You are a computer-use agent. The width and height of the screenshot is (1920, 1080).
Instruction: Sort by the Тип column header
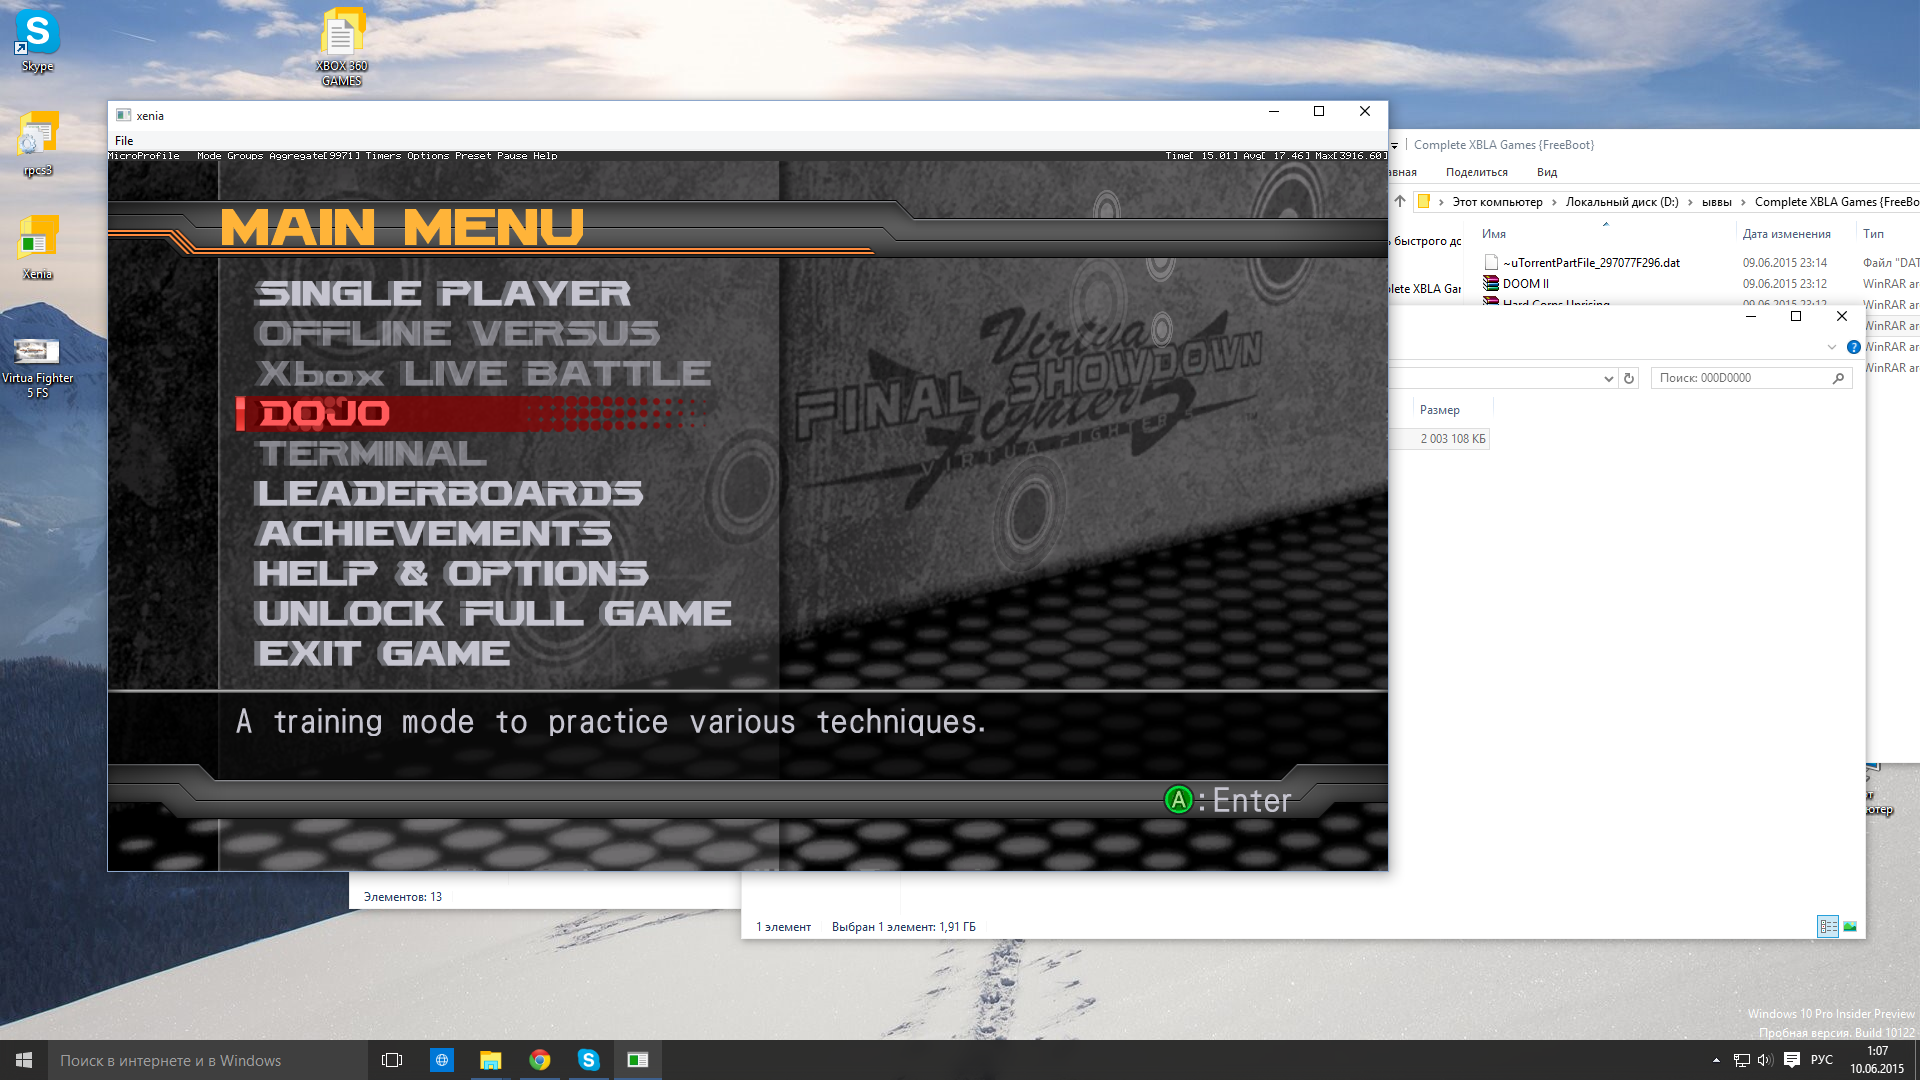click(x=1873, y=234)
